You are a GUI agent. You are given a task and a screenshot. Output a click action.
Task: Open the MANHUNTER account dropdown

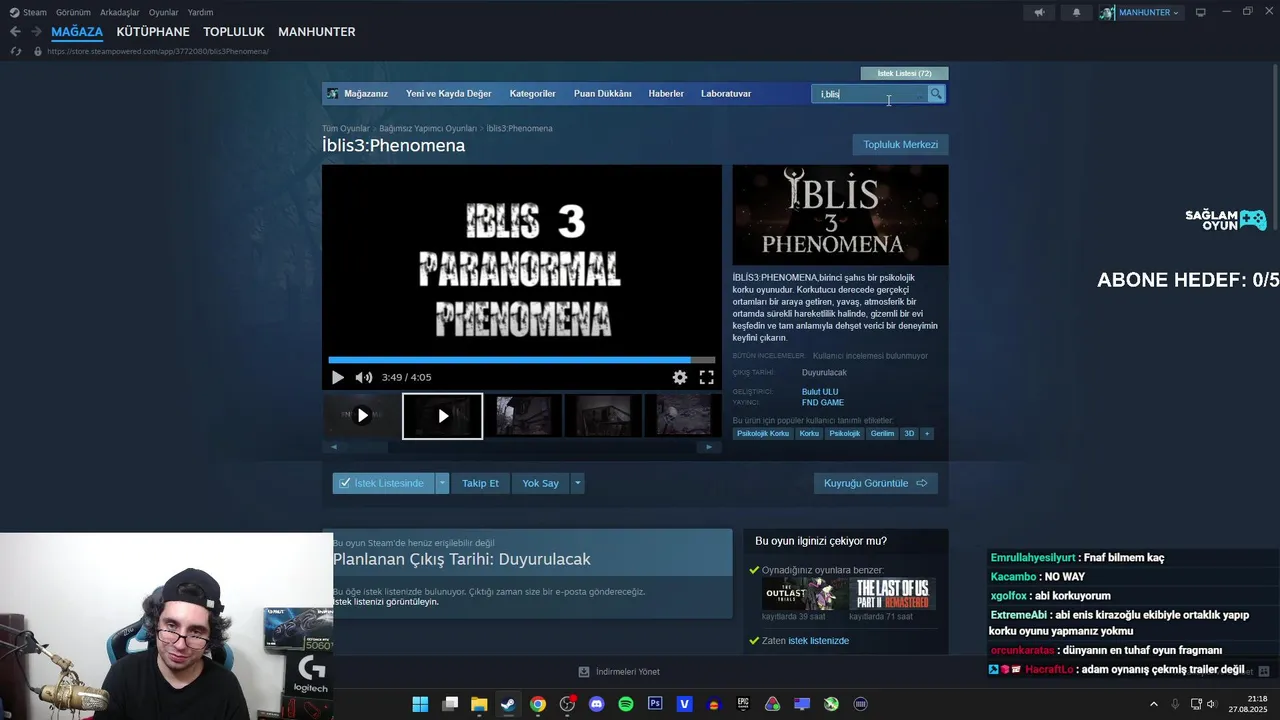pyautogui.click(x=1141, y=12)
